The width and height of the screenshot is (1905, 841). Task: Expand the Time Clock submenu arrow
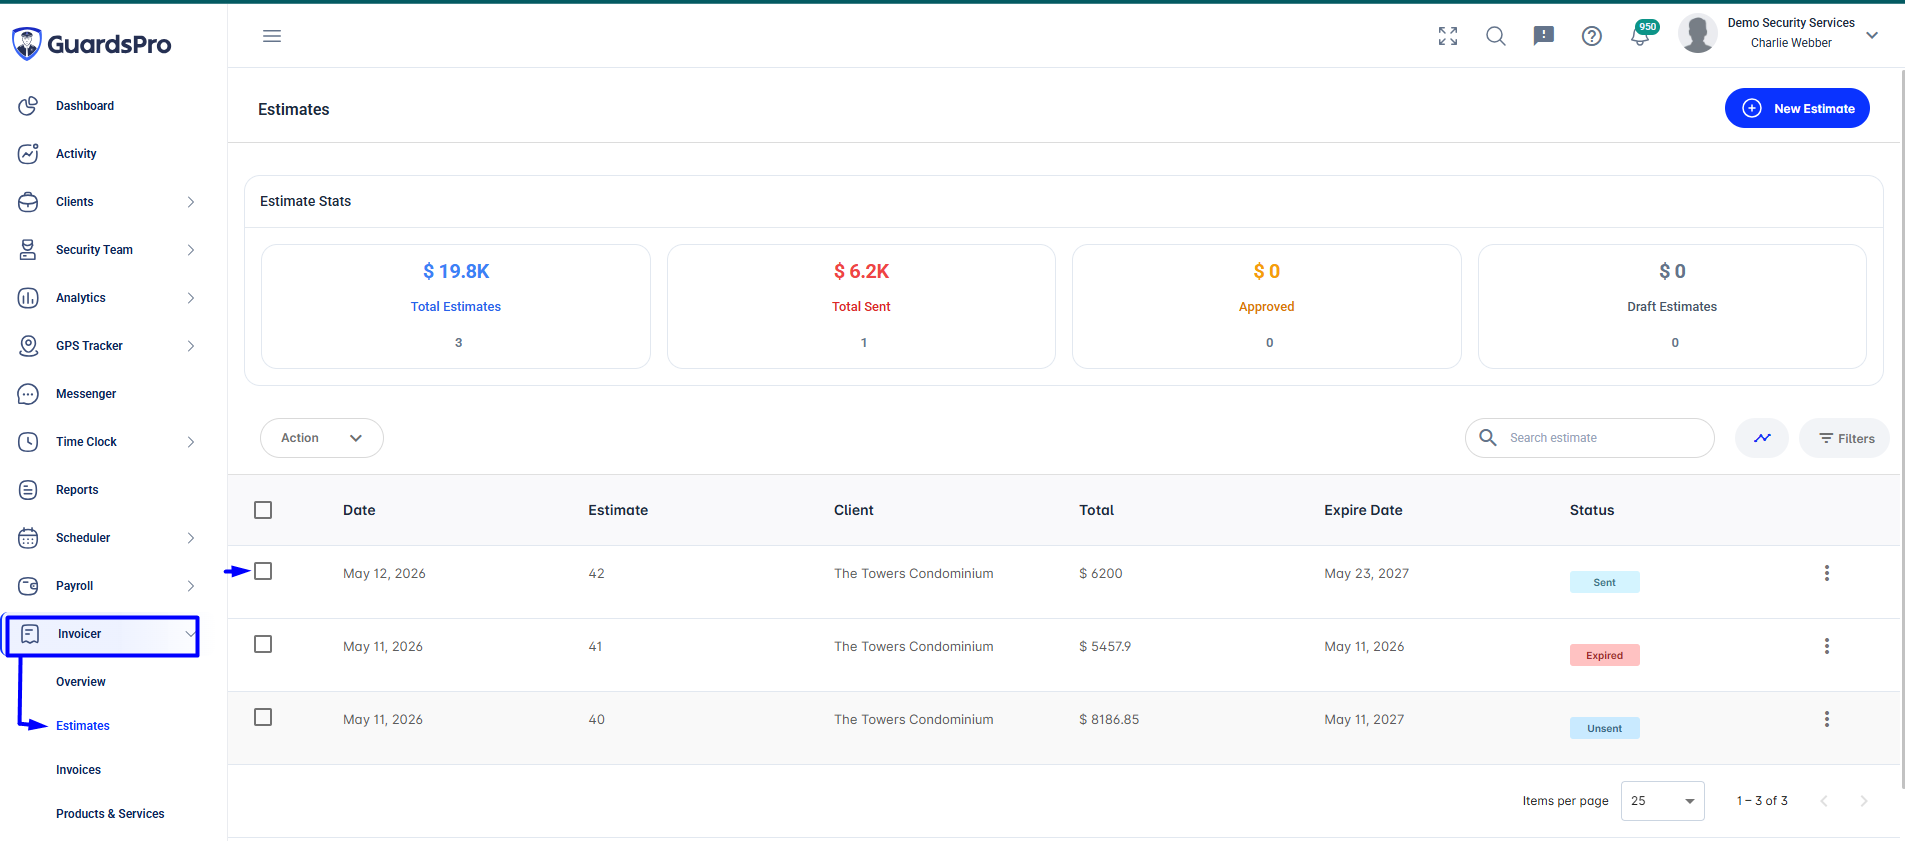coord(191,442)
